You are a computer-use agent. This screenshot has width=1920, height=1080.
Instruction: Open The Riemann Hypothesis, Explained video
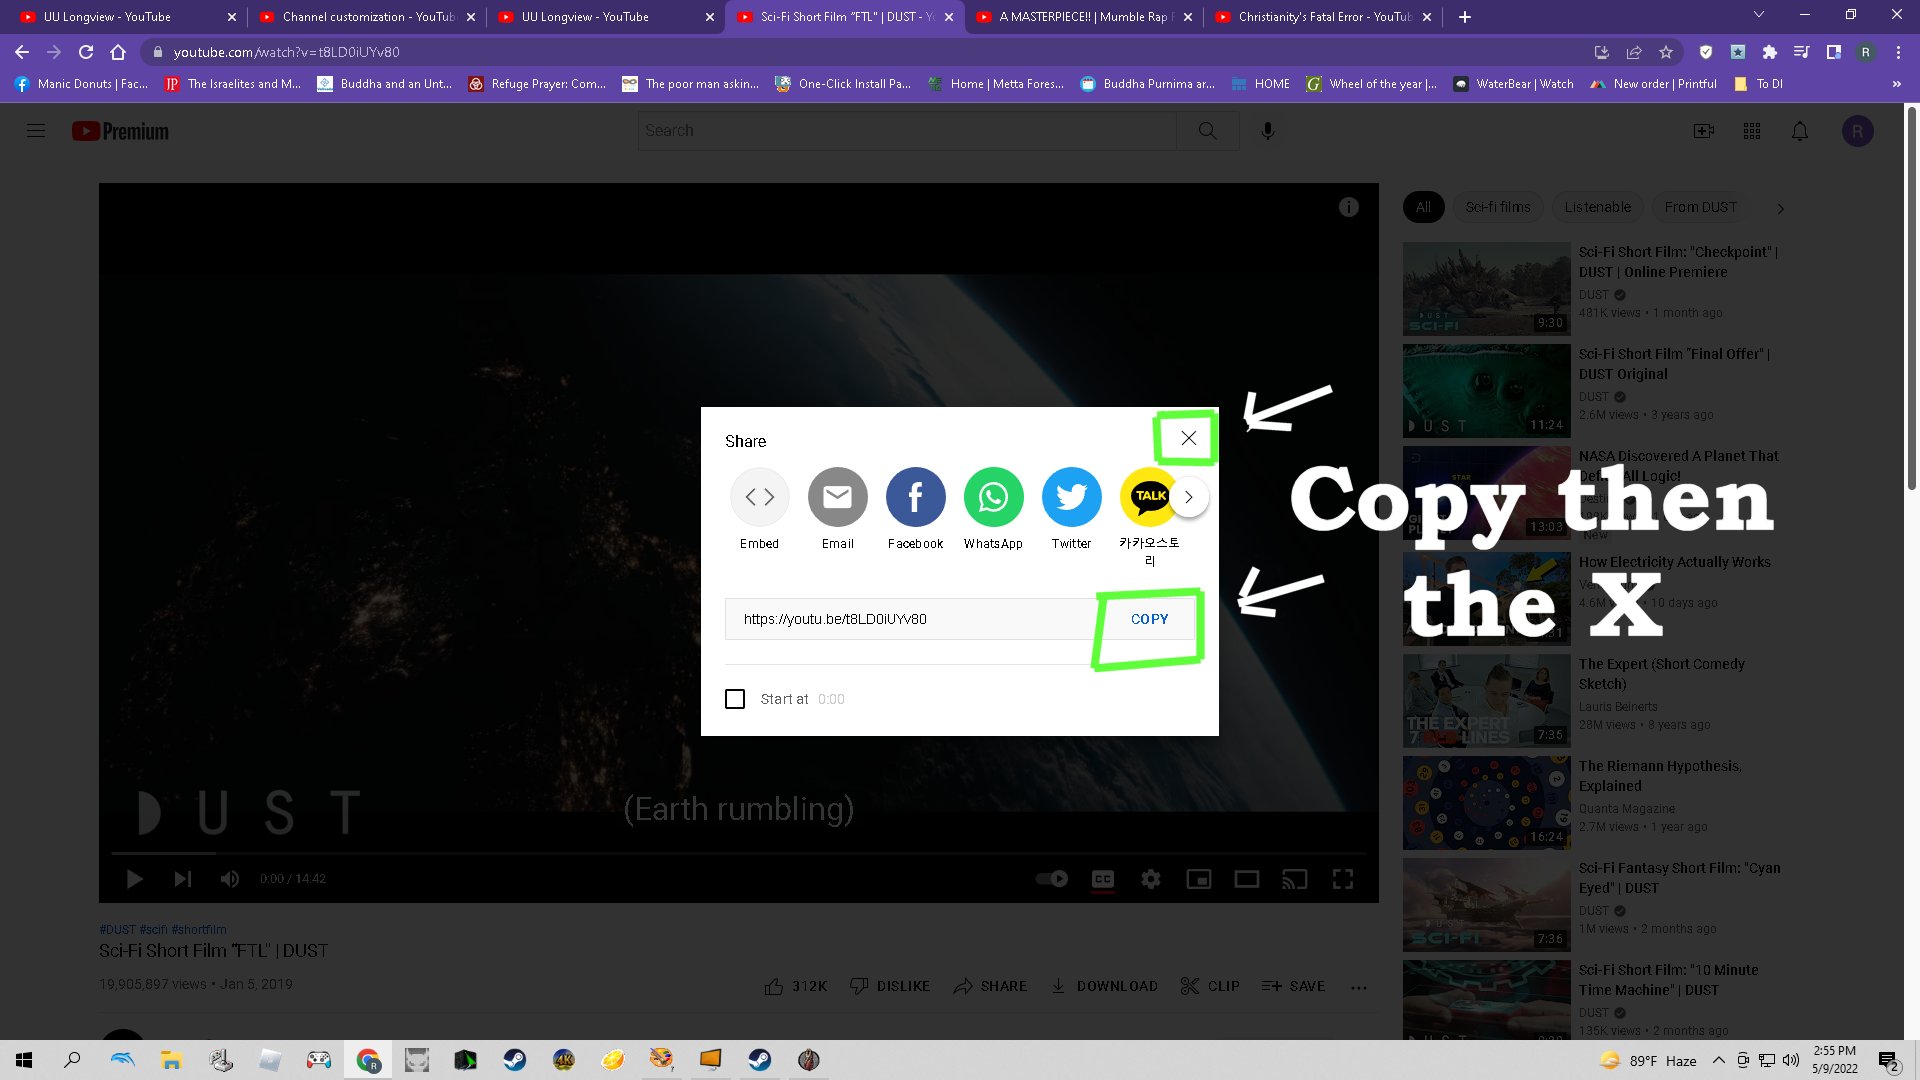(x=1660, y=776)
